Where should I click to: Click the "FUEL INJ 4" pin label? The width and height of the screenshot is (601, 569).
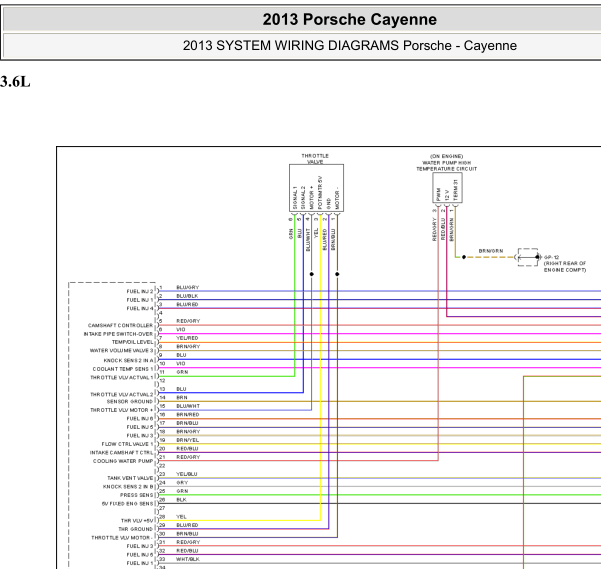point(140,308)
